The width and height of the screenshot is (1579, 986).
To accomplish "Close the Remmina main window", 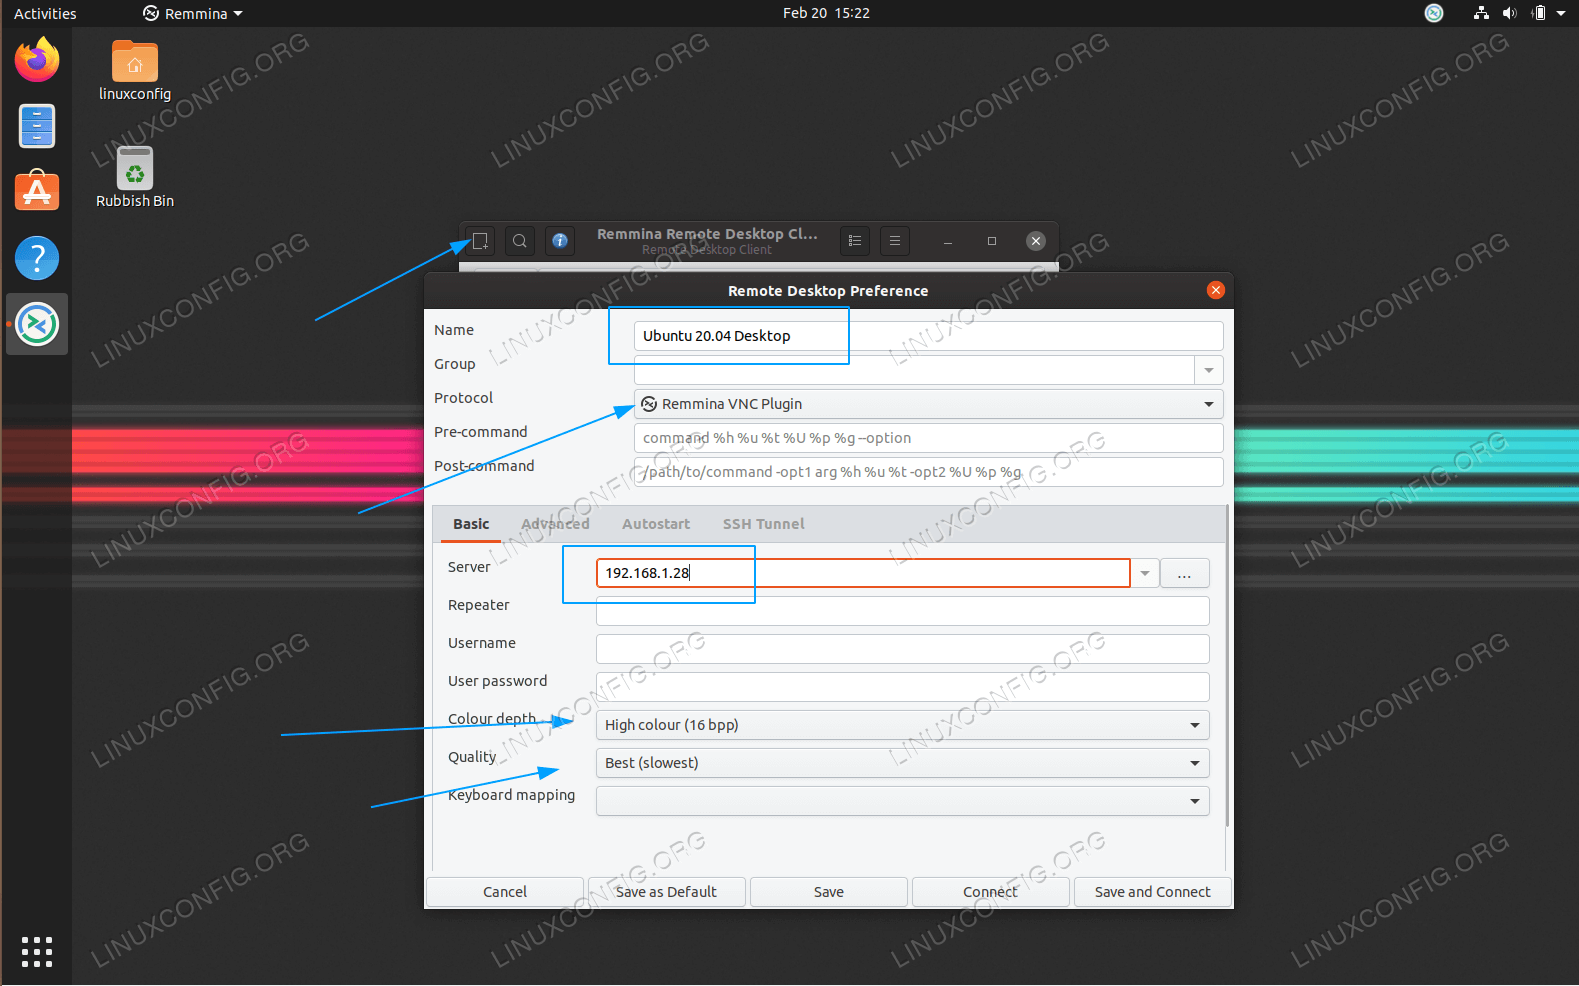I will pos(1036,241).
